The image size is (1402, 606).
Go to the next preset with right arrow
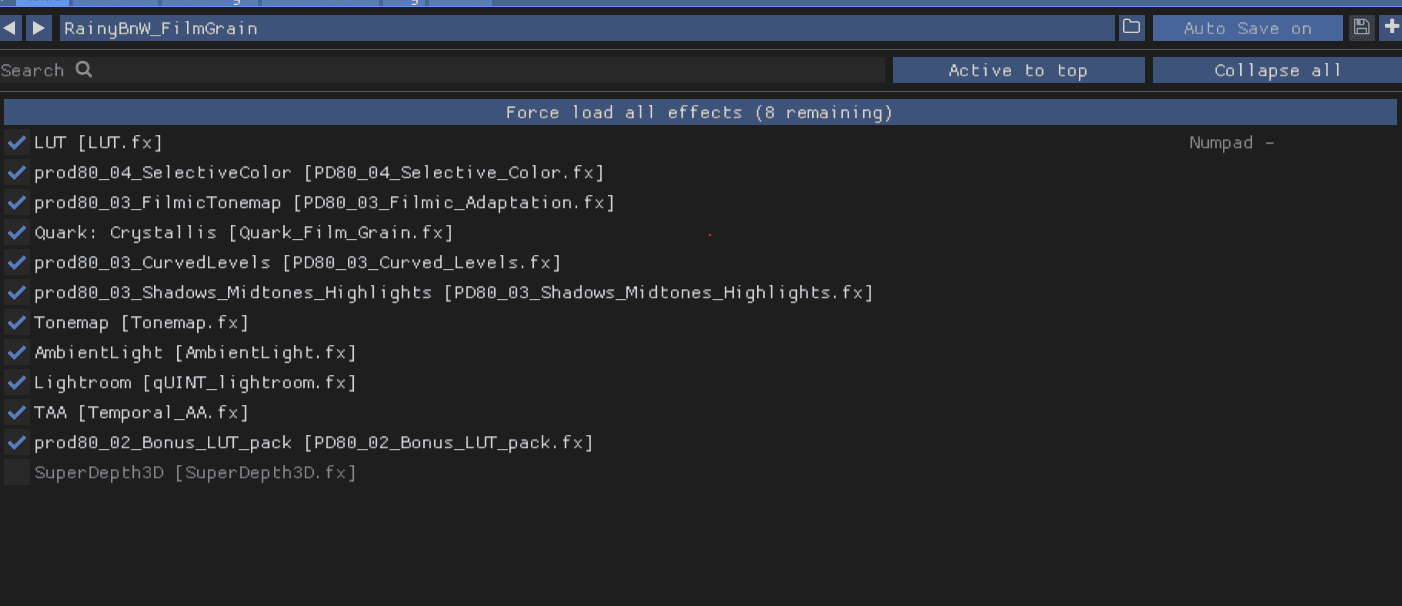[x=39, y=28]
